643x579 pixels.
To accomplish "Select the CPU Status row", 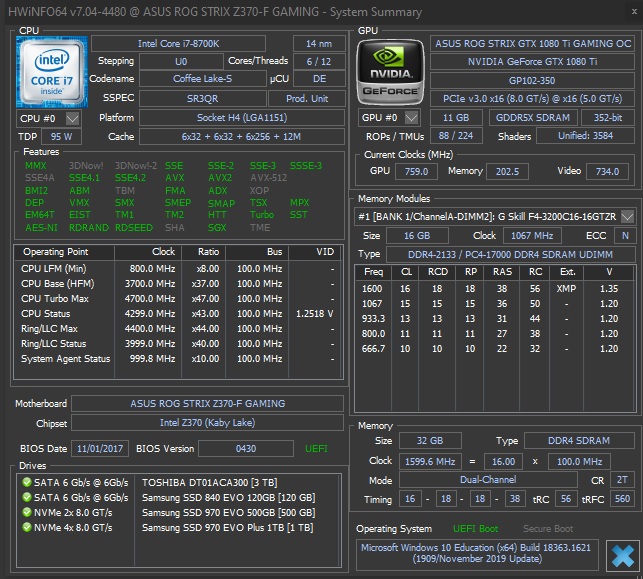I will click(178, 314).
